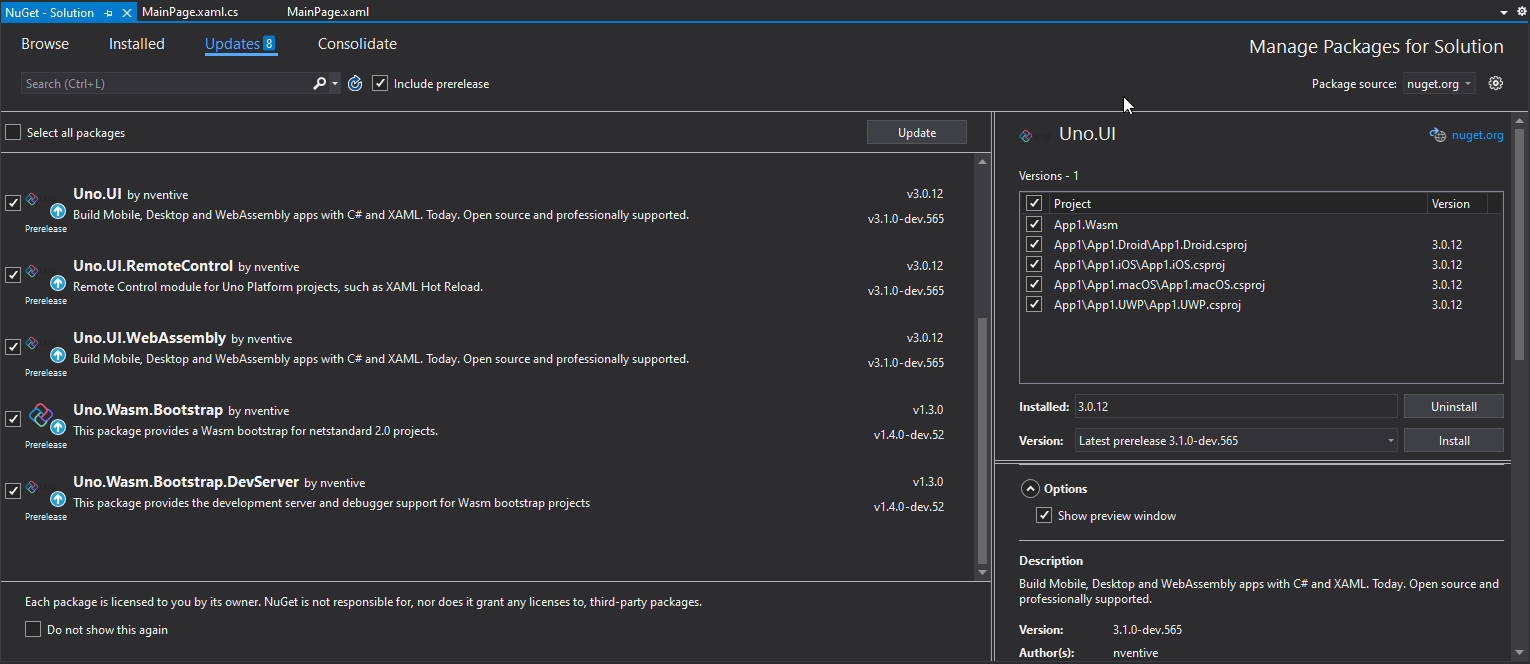Close the NuGet - Solution tab
Screen dimensions: 1530x664
[x=126, y=13]
